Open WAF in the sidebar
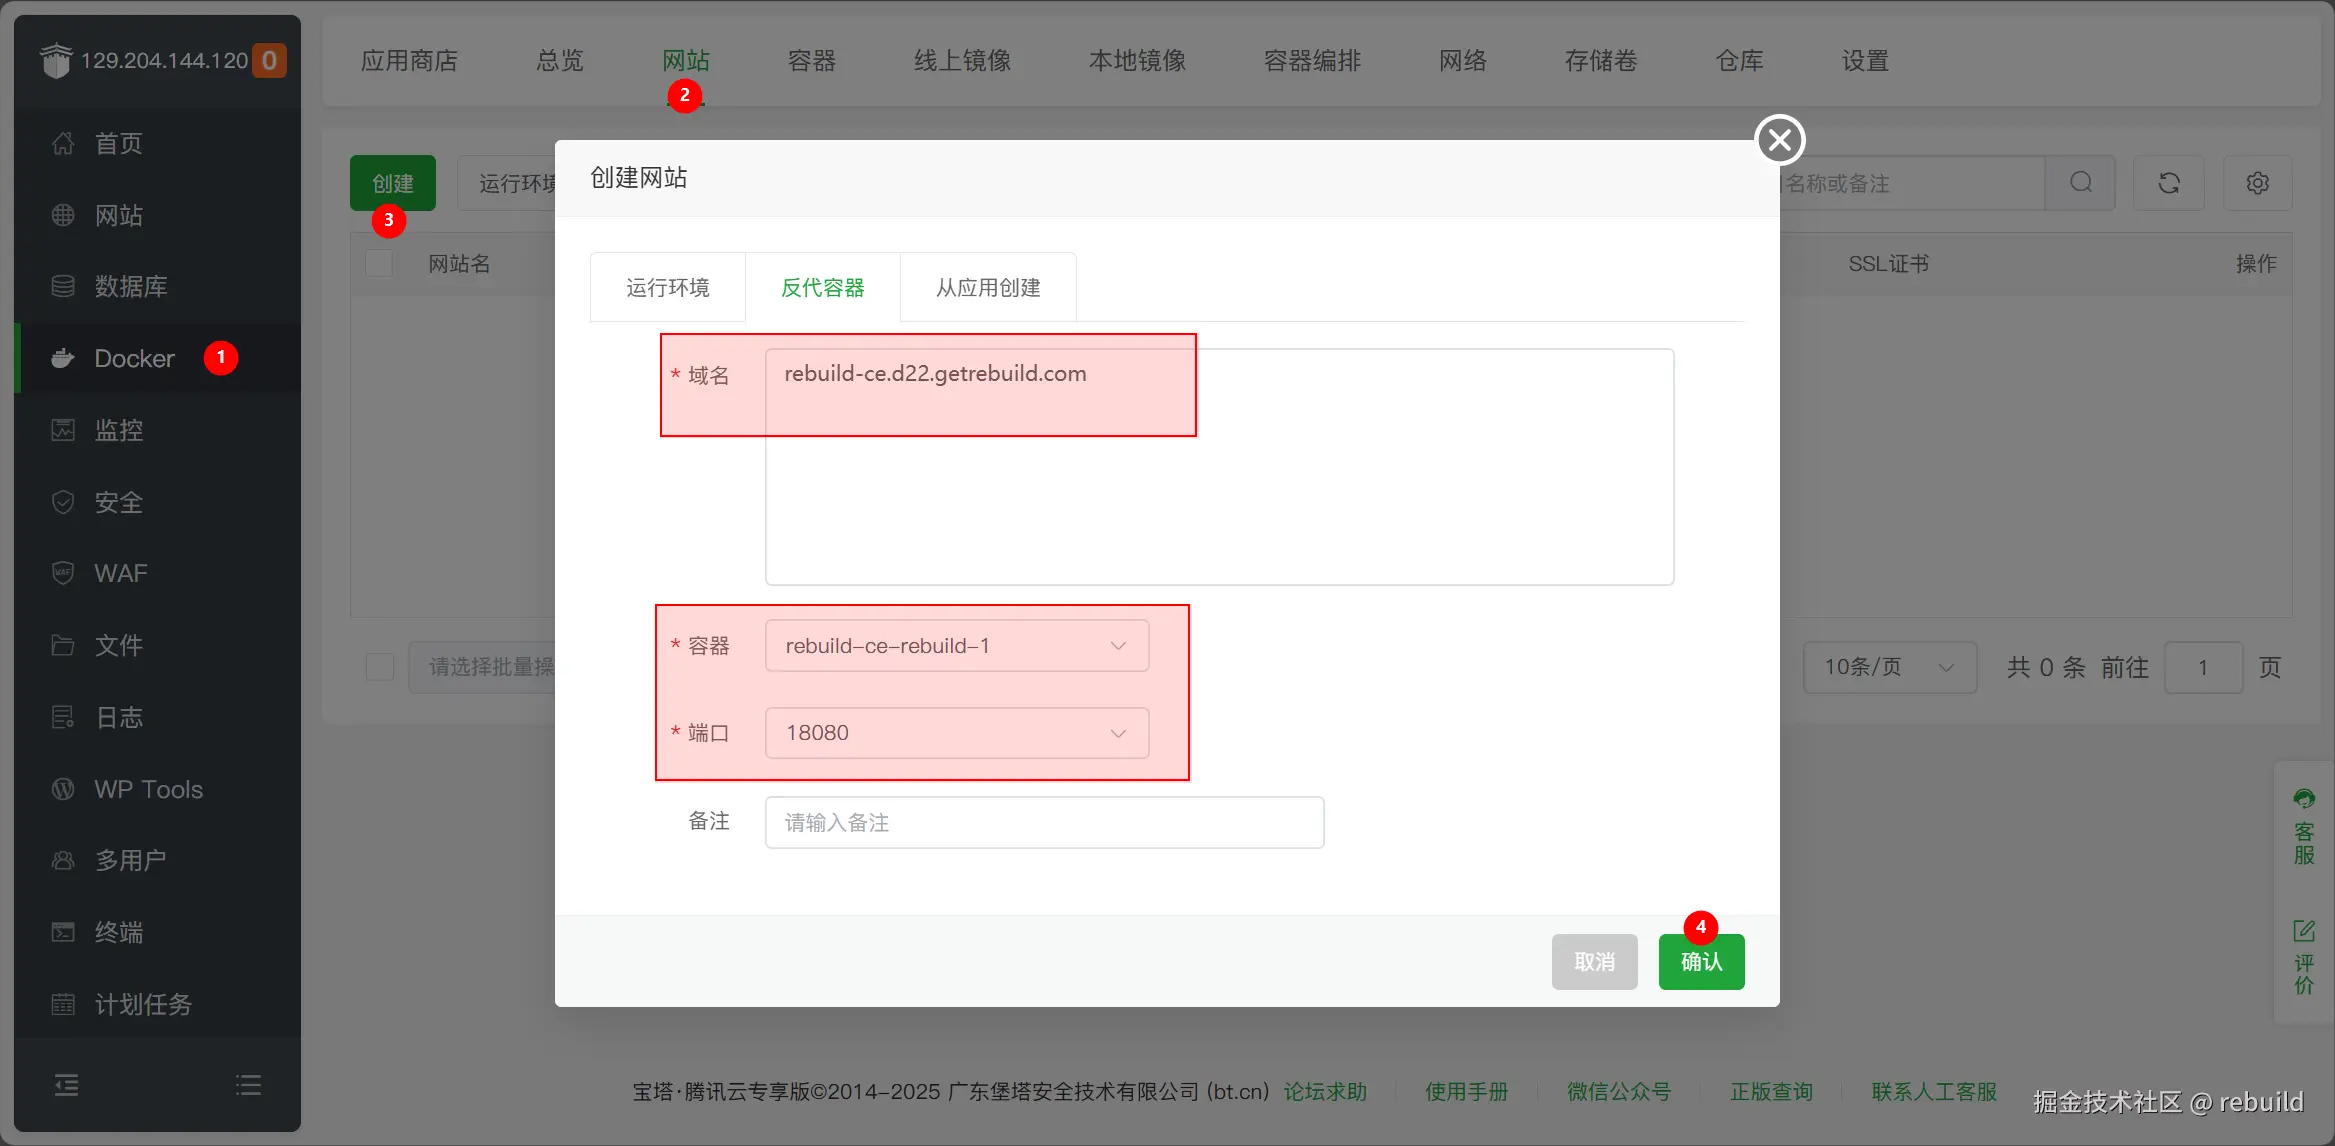 pos(120,573)
